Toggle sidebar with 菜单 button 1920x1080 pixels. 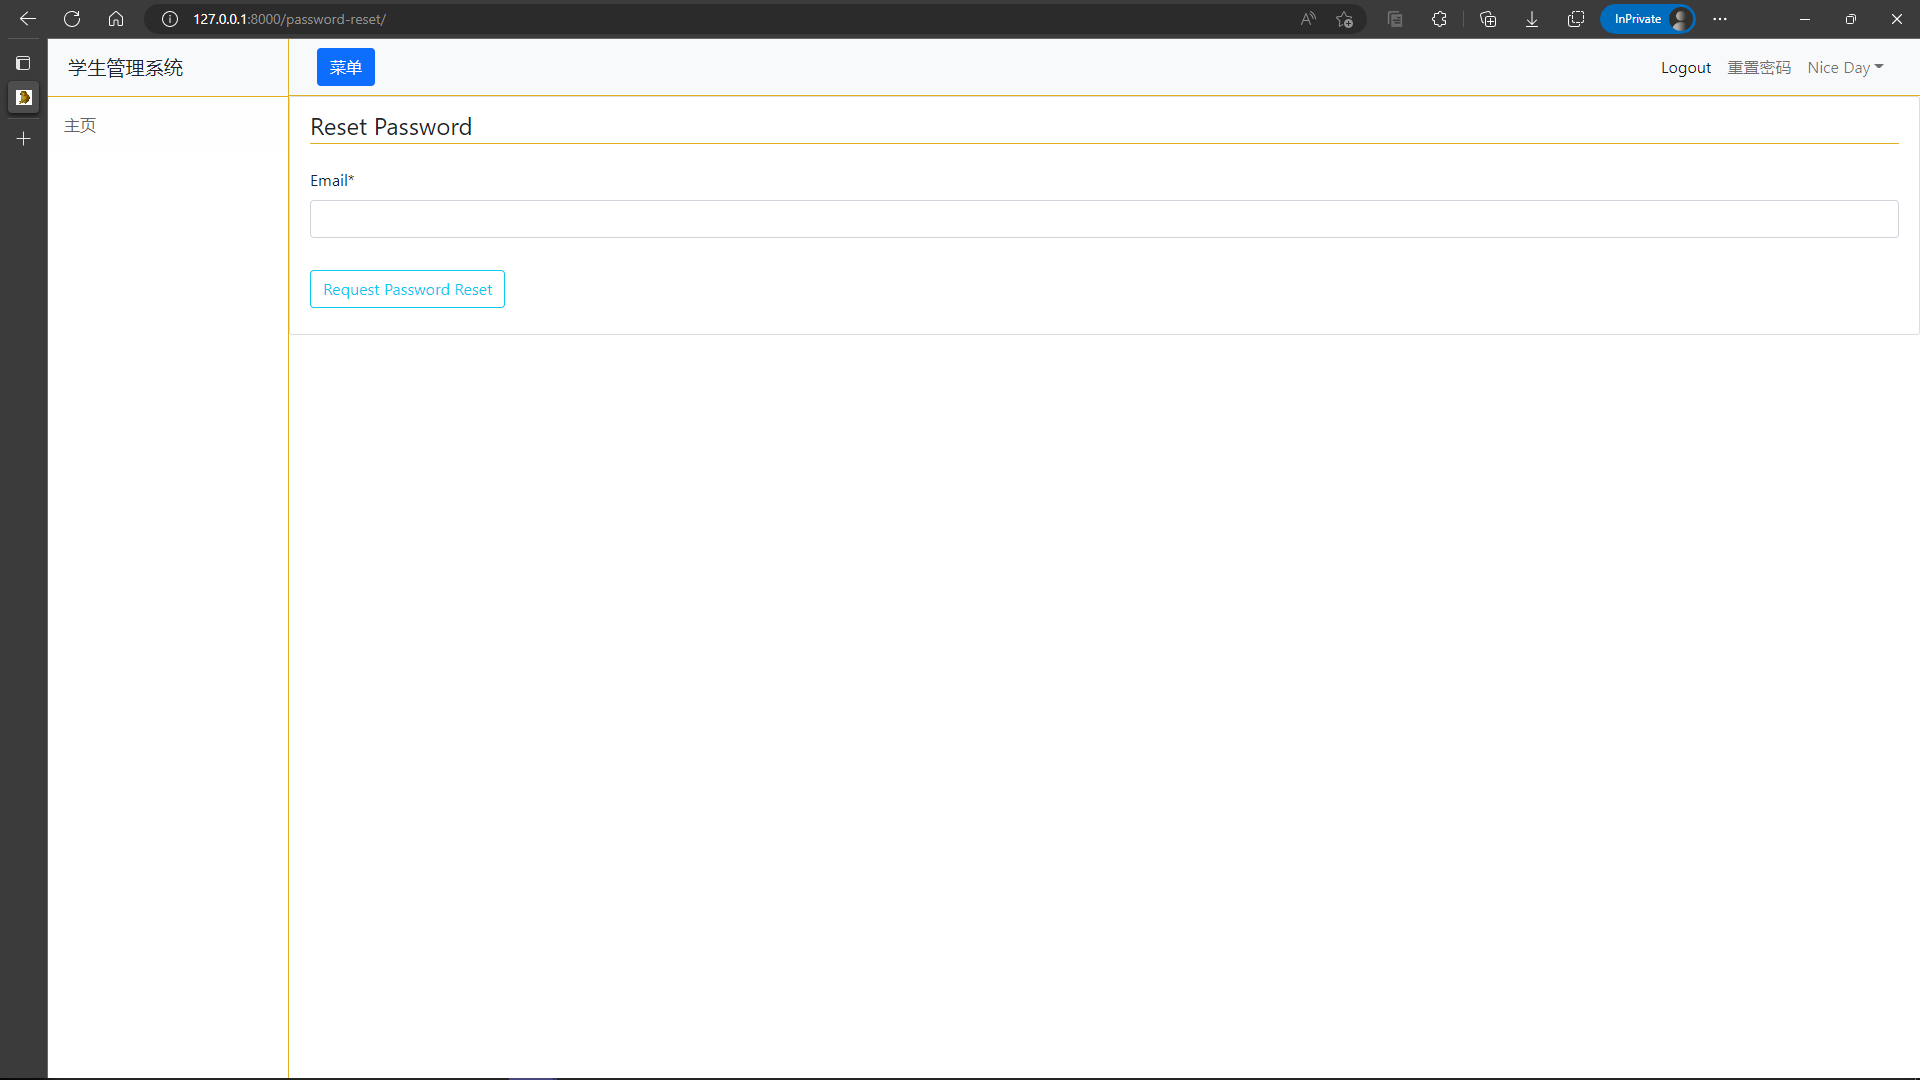[x=345, y=67]
